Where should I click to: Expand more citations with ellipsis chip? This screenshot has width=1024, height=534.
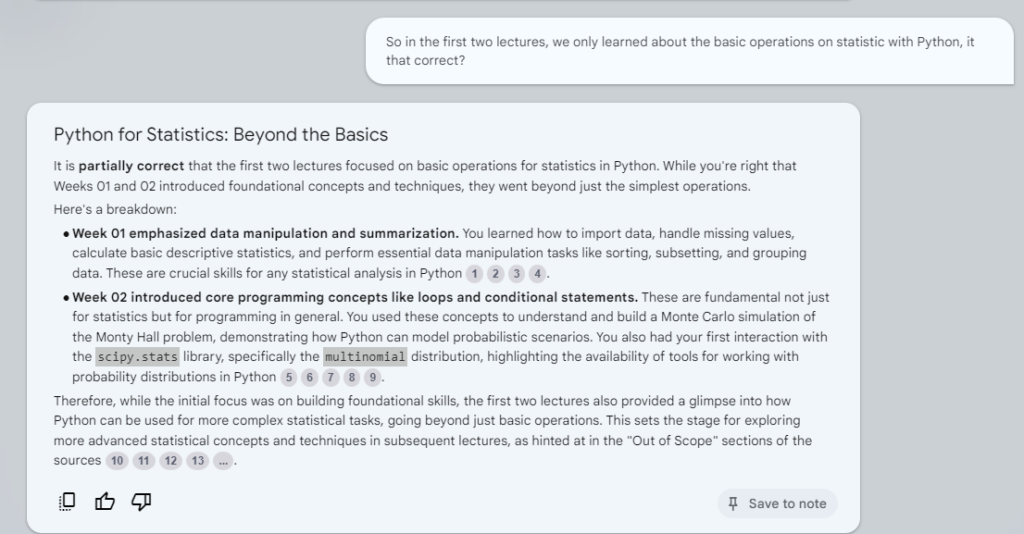(x=224, y=461)
